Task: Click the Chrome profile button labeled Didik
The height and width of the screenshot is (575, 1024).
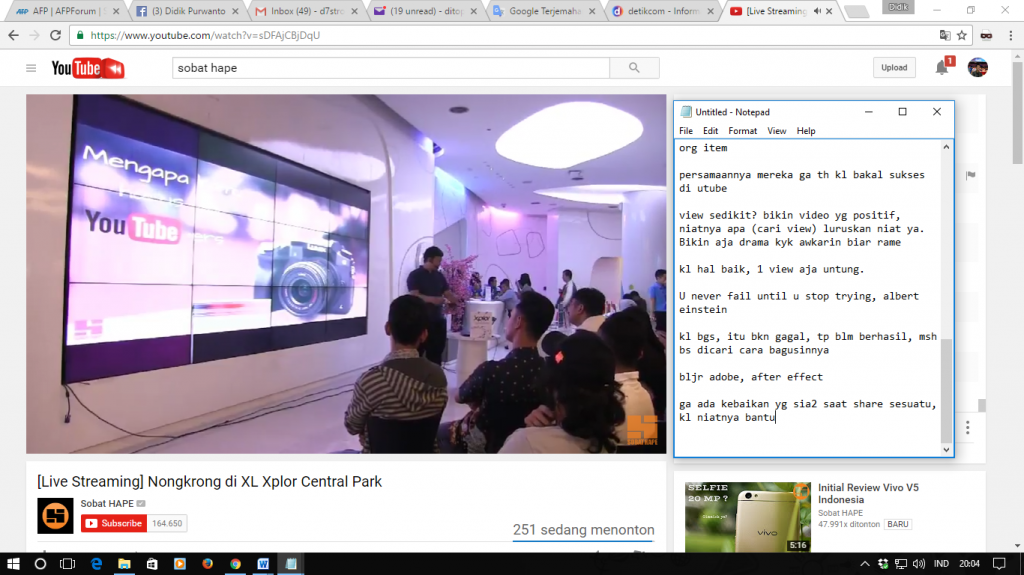Action: [898, 7]
